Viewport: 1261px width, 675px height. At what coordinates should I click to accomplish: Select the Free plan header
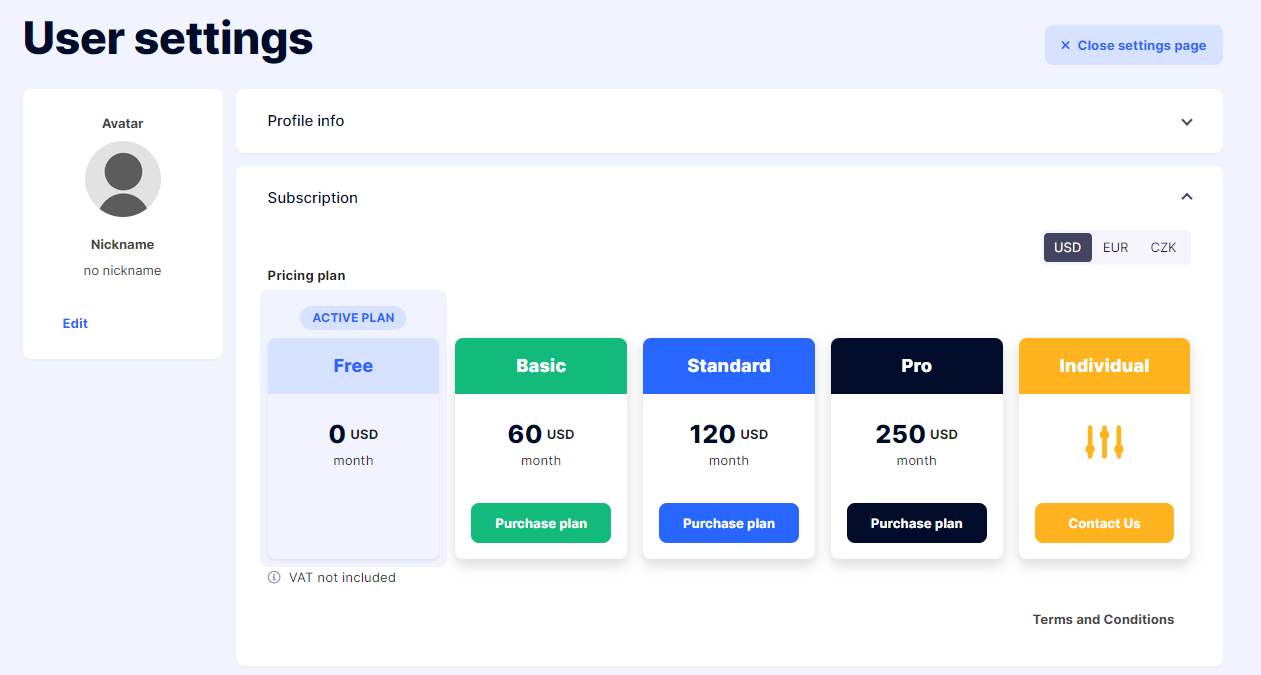353,366
